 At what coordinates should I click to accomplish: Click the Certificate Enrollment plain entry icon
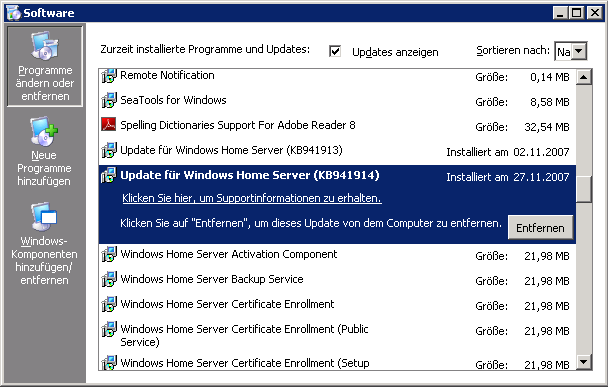pyautogui.click(x=109, y=304)
